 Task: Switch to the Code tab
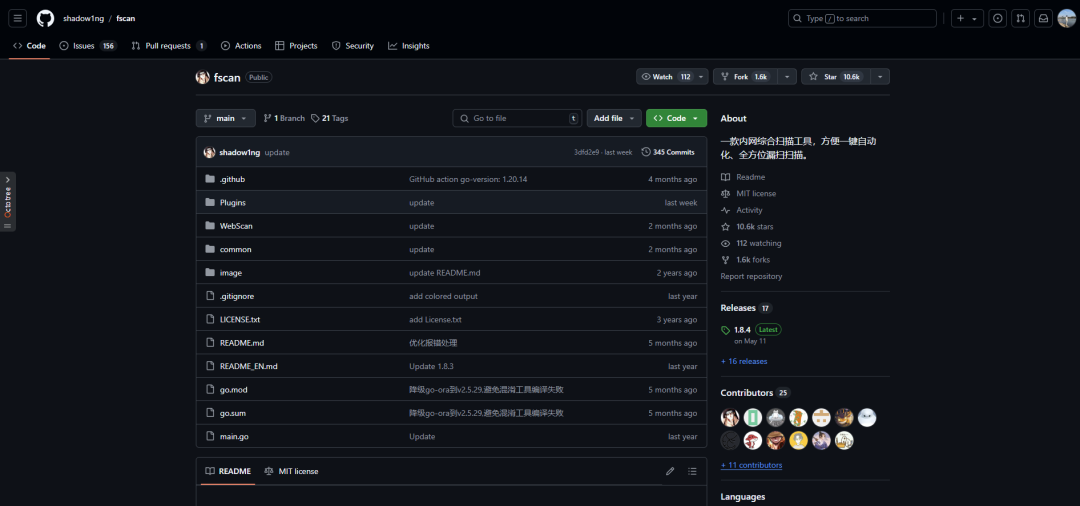pyautogui.click(x=30, y=46)
